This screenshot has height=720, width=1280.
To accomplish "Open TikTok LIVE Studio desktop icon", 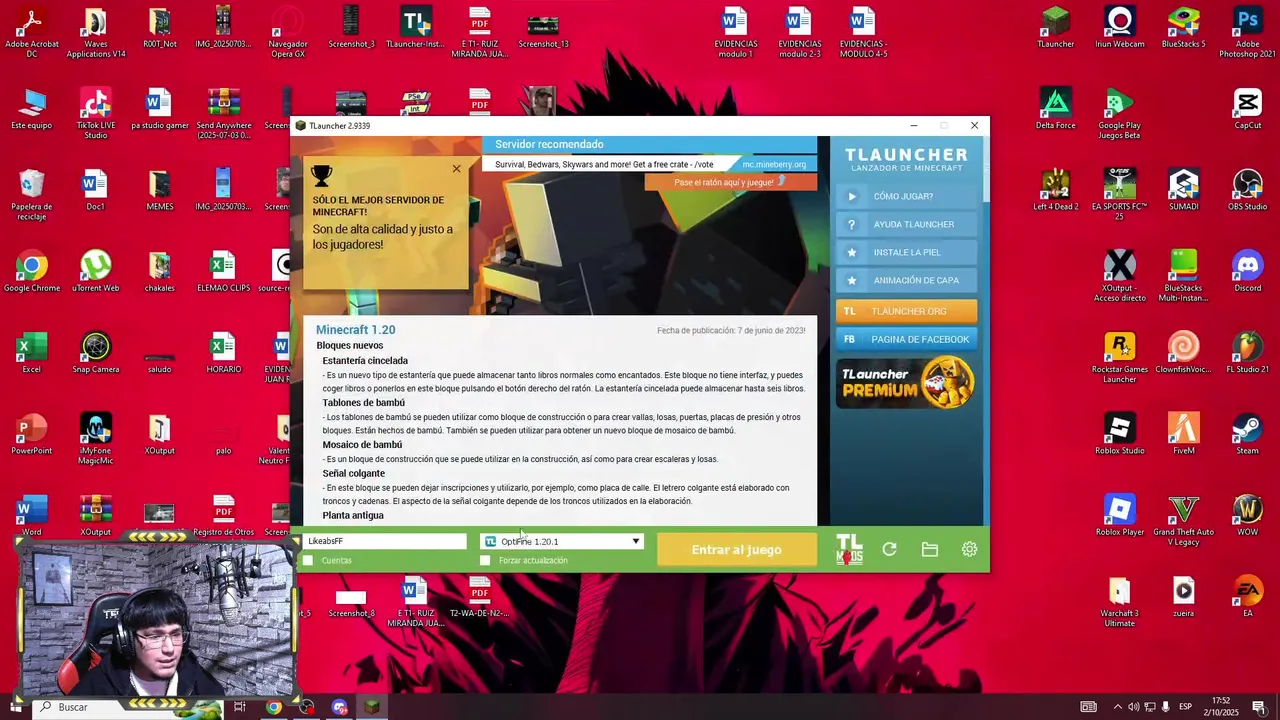I will coord(96,114).
